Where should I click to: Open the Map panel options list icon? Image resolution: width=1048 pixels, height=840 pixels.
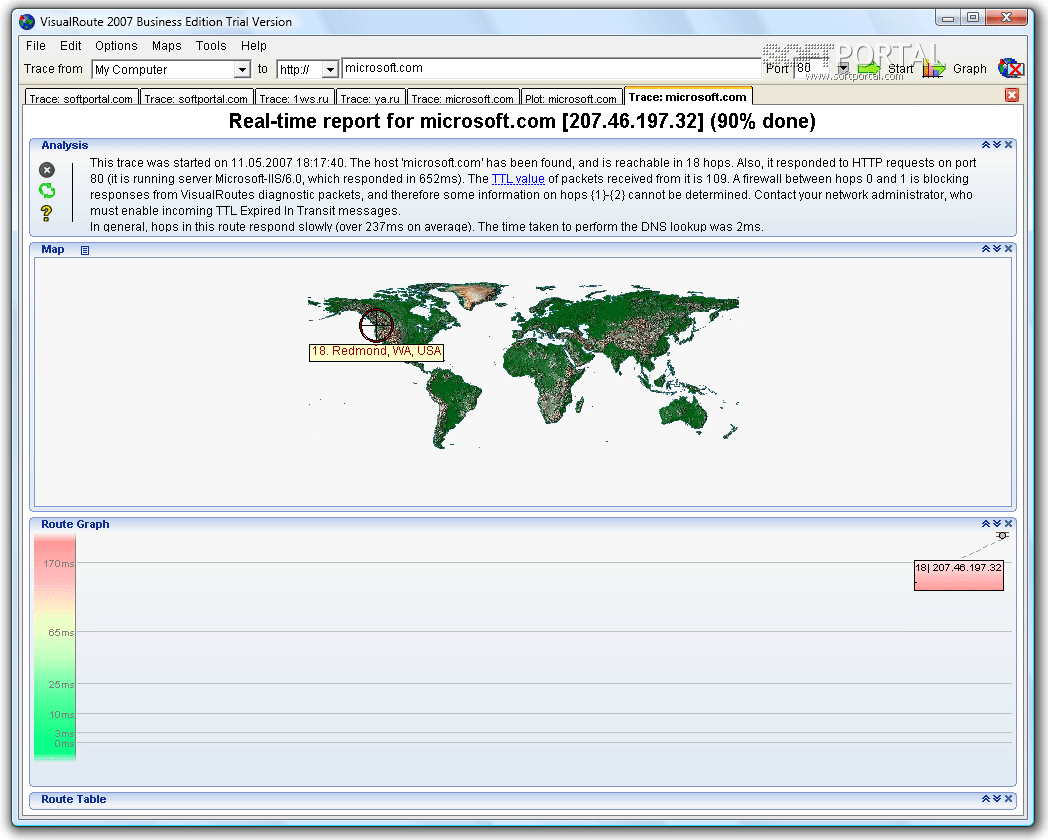coord(85,250)
